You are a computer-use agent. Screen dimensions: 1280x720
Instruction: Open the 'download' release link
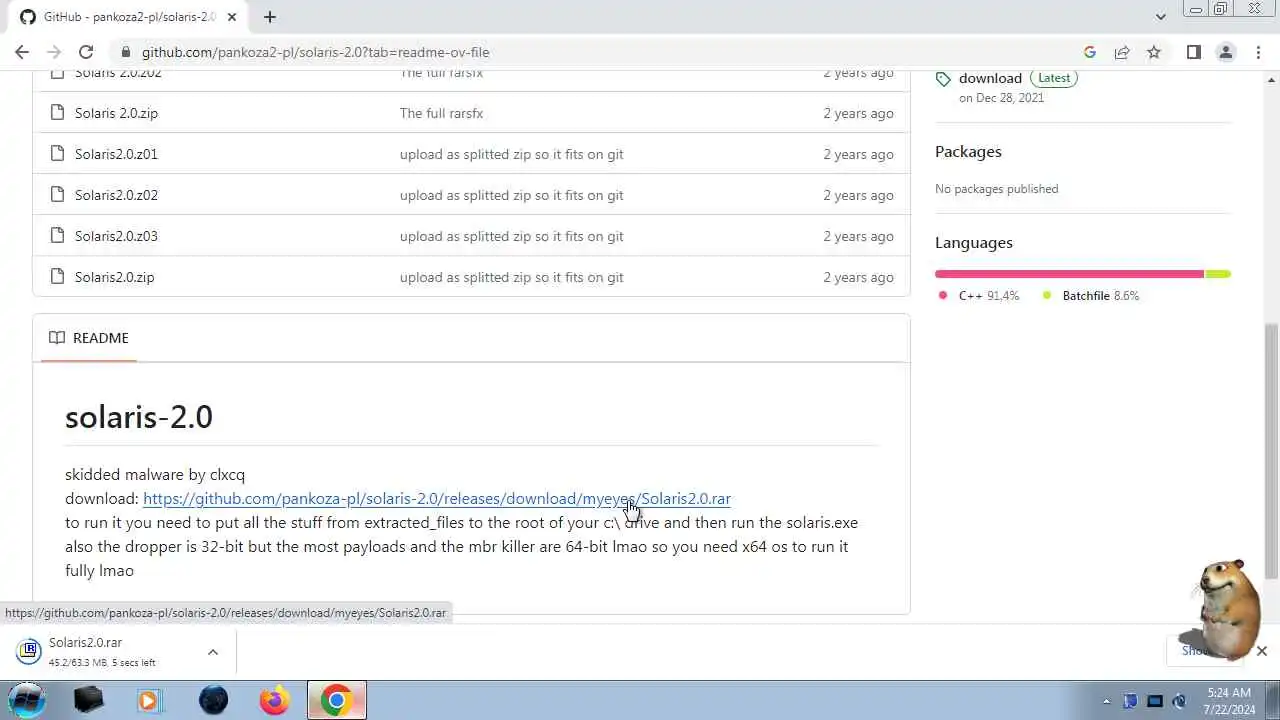pos(990,78)
